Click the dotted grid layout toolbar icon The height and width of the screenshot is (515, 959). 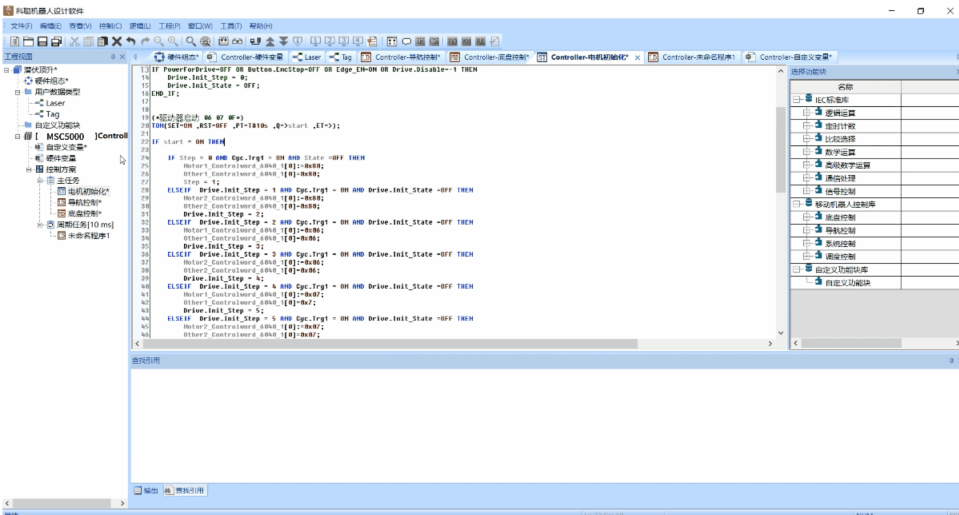392,42
